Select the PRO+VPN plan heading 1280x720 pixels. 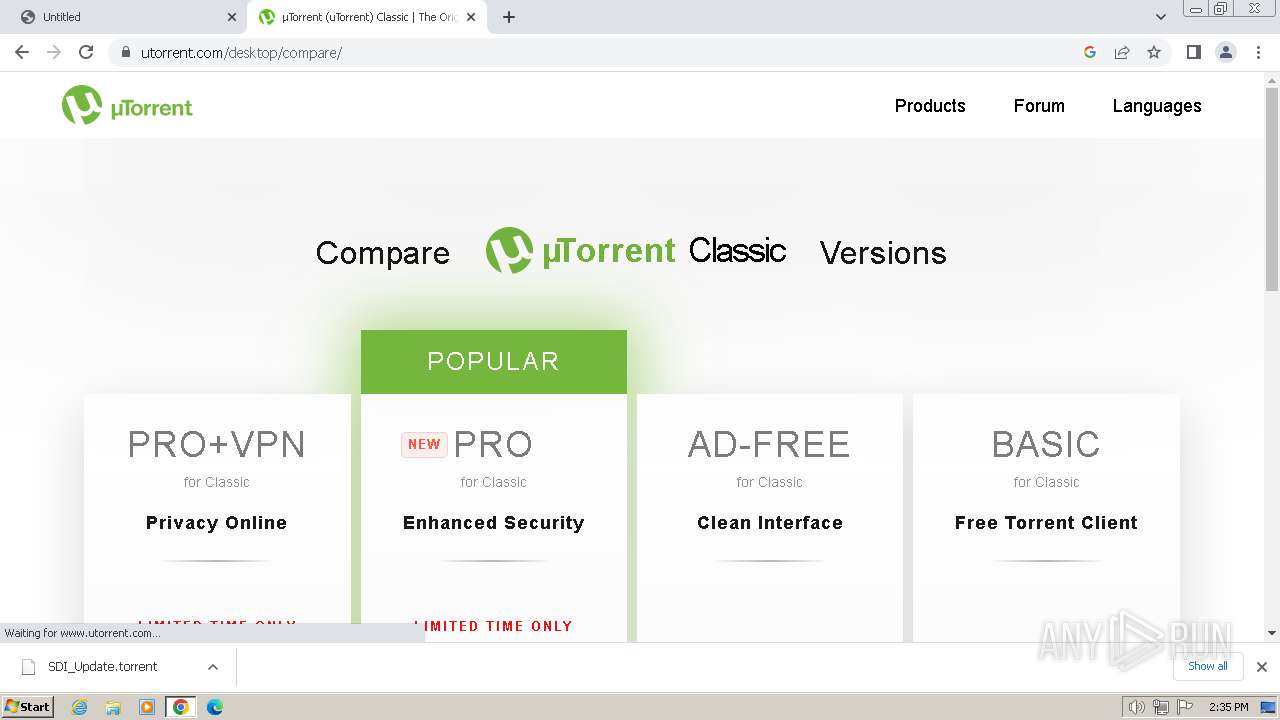217,444
